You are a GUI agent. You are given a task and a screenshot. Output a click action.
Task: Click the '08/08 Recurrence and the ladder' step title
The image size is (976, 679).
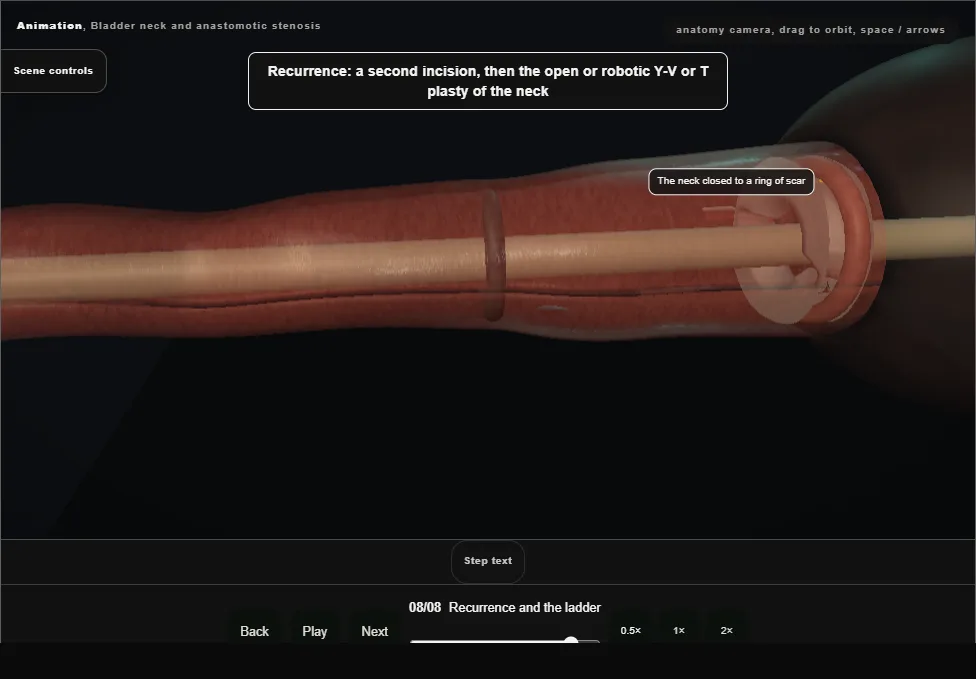(505, 607)
